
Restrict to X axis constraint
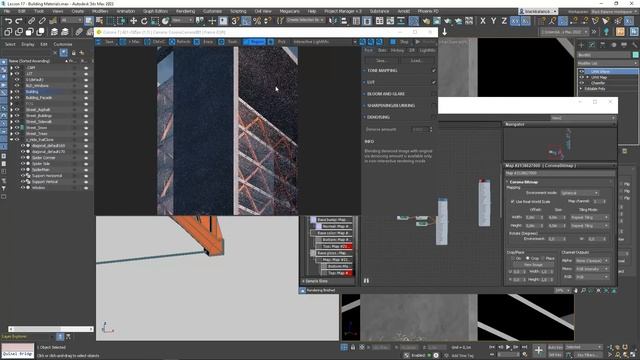click(483, 21)
